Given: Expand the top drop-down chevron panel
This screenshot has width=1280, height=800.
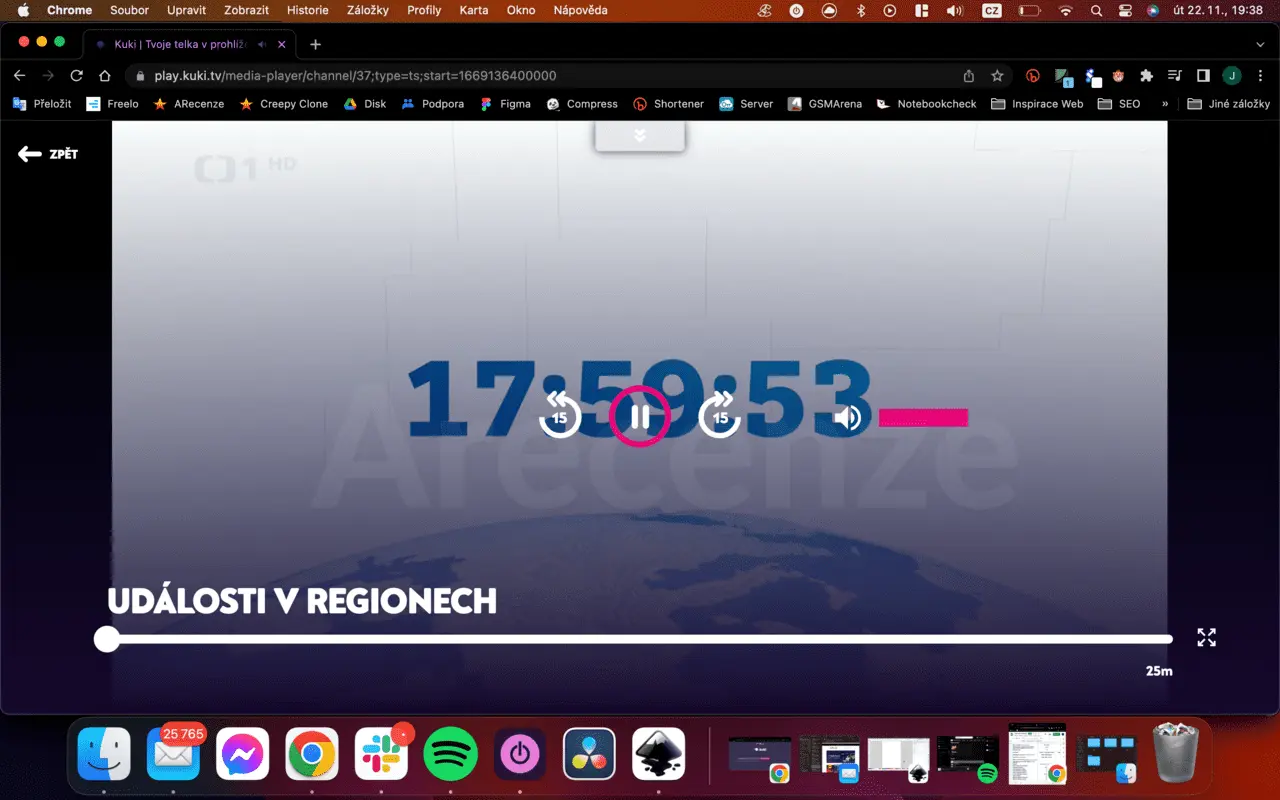Looking at the screenshot, I should tap(640, 136).
